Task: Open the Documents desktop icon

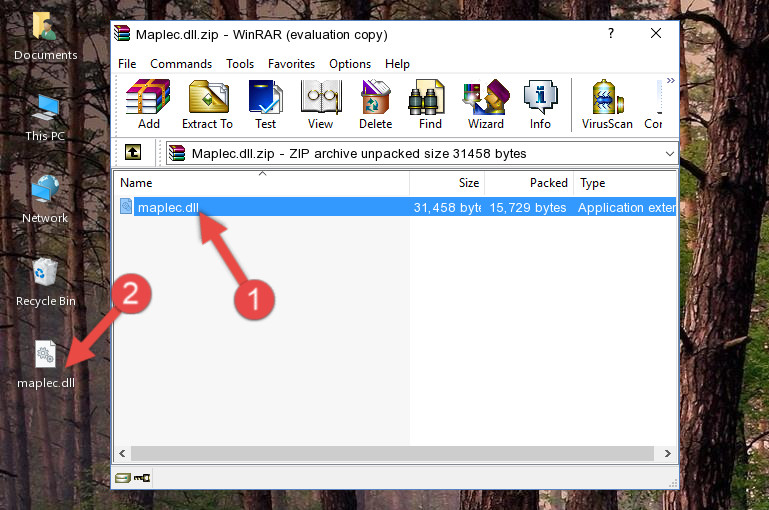Action: [x=46, y=36]
